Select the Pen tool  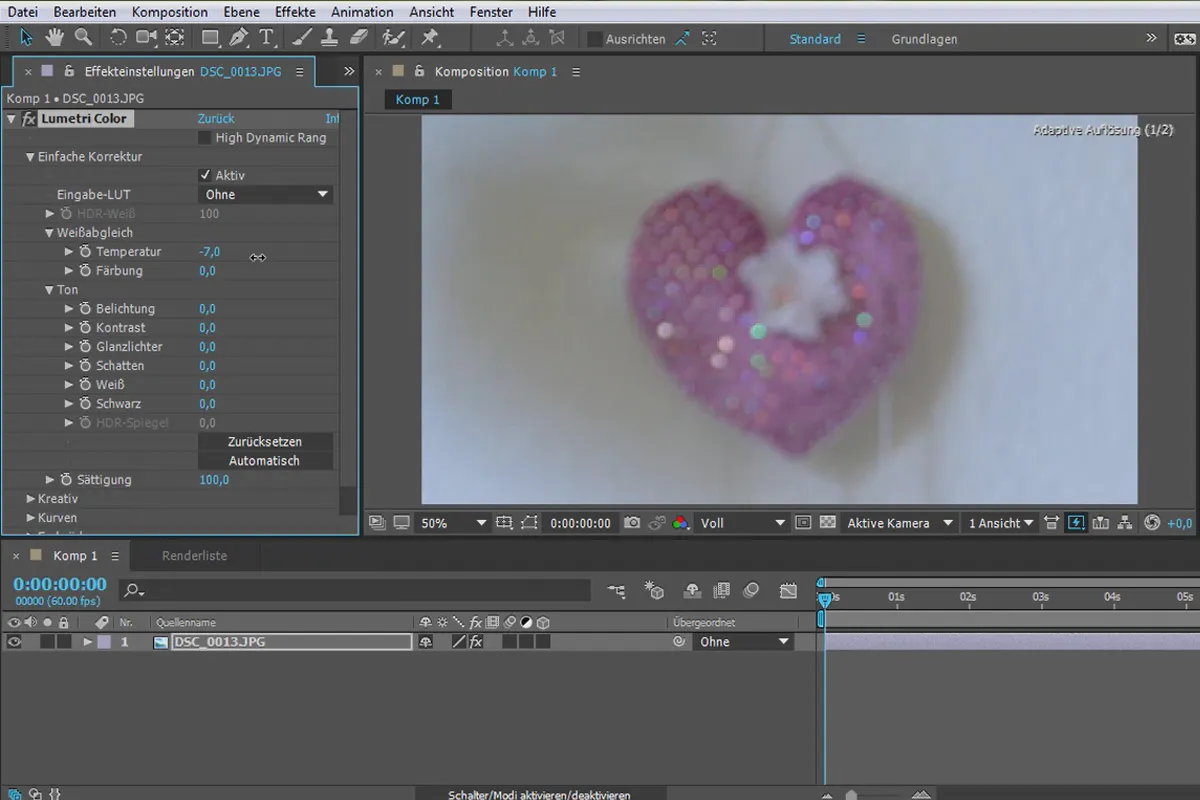point(238,38)
